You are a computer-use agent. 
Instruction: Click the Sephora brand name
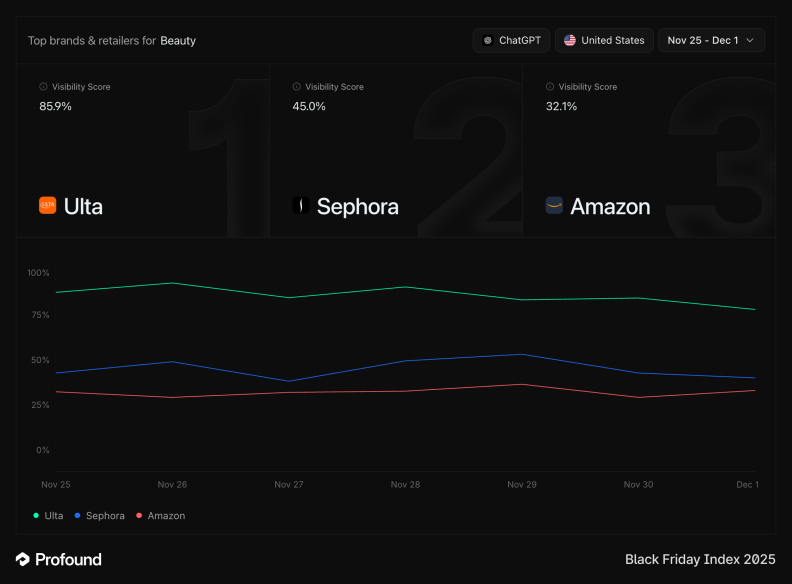(x=357, y=207)
